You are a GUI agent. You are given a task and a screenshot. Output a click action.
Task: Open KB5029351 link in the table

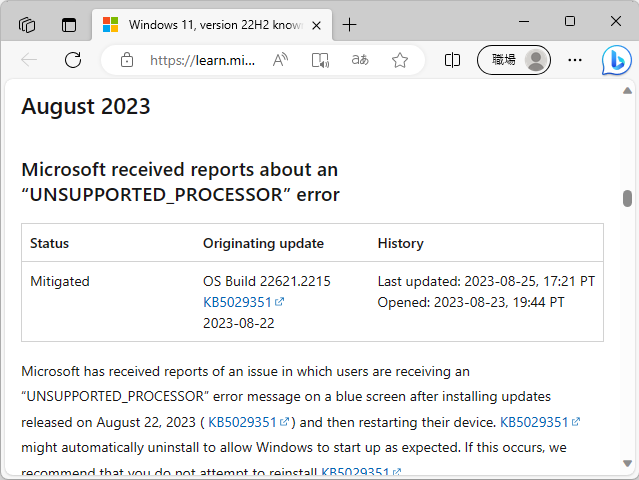click(x=243, y=302)
